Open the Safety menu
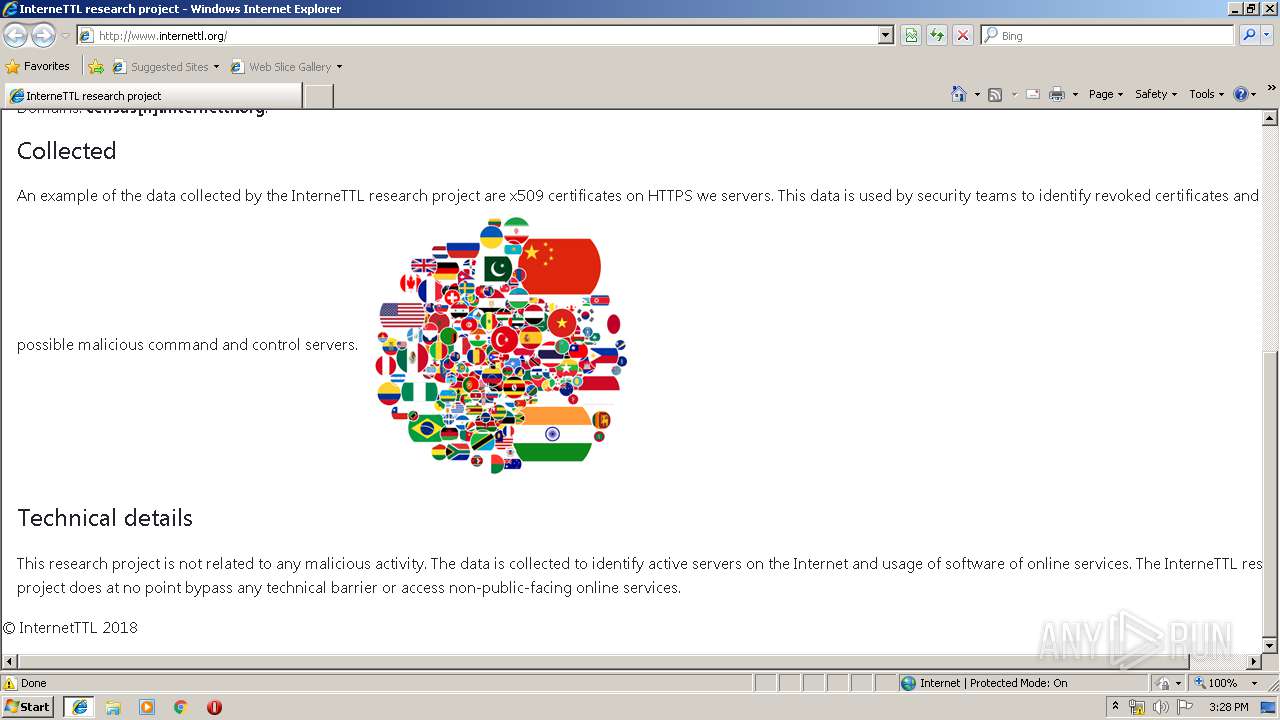Screen dimensions: 1280x720 (1156, 94)
